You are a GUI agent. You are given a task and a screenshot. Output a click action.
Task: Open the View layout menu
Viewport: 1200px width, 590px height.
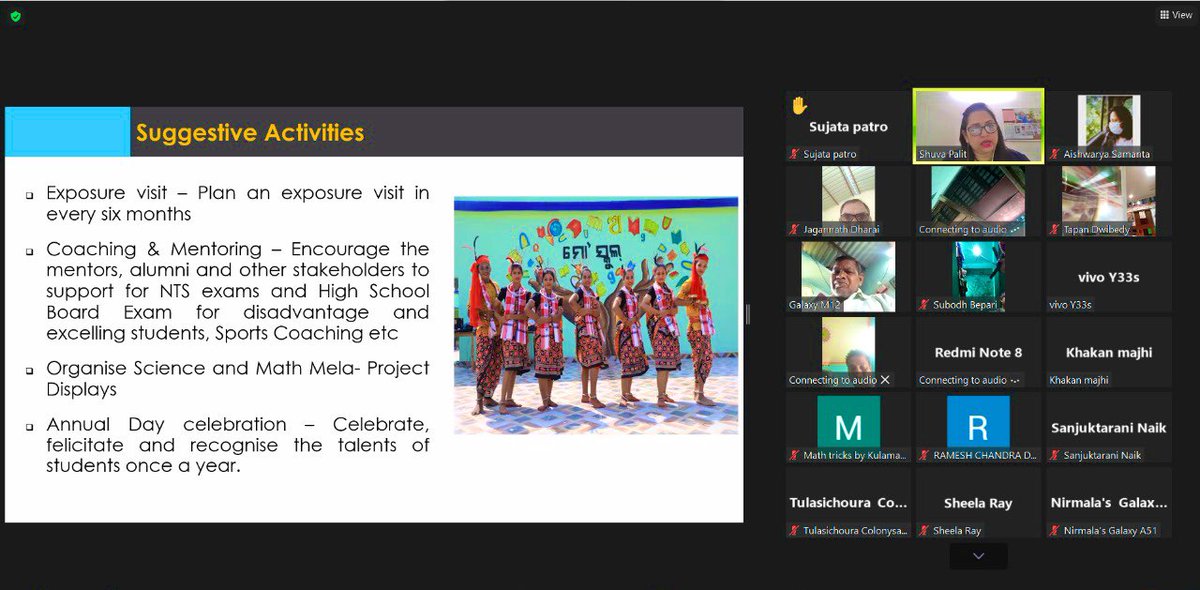pyautogui.click(x=1175, y=15)
